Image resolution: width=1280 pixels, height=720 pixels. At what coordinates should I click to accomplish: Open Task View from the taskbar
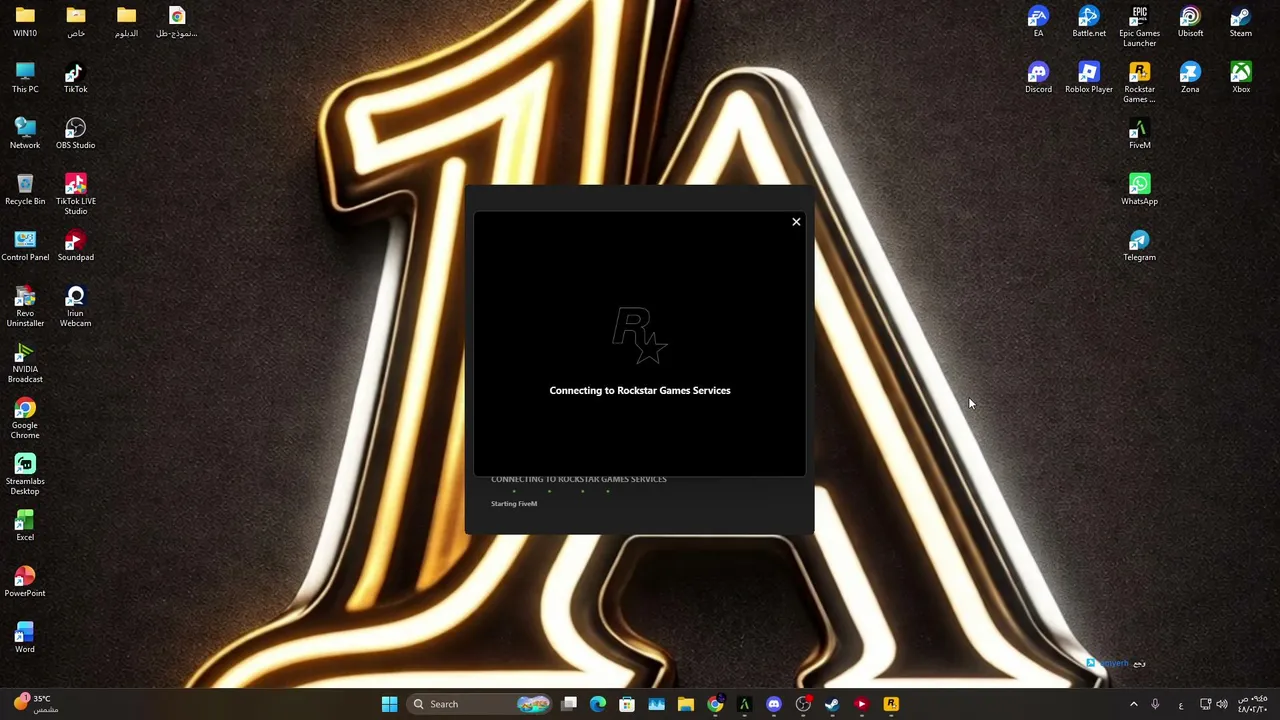[569, 704]
